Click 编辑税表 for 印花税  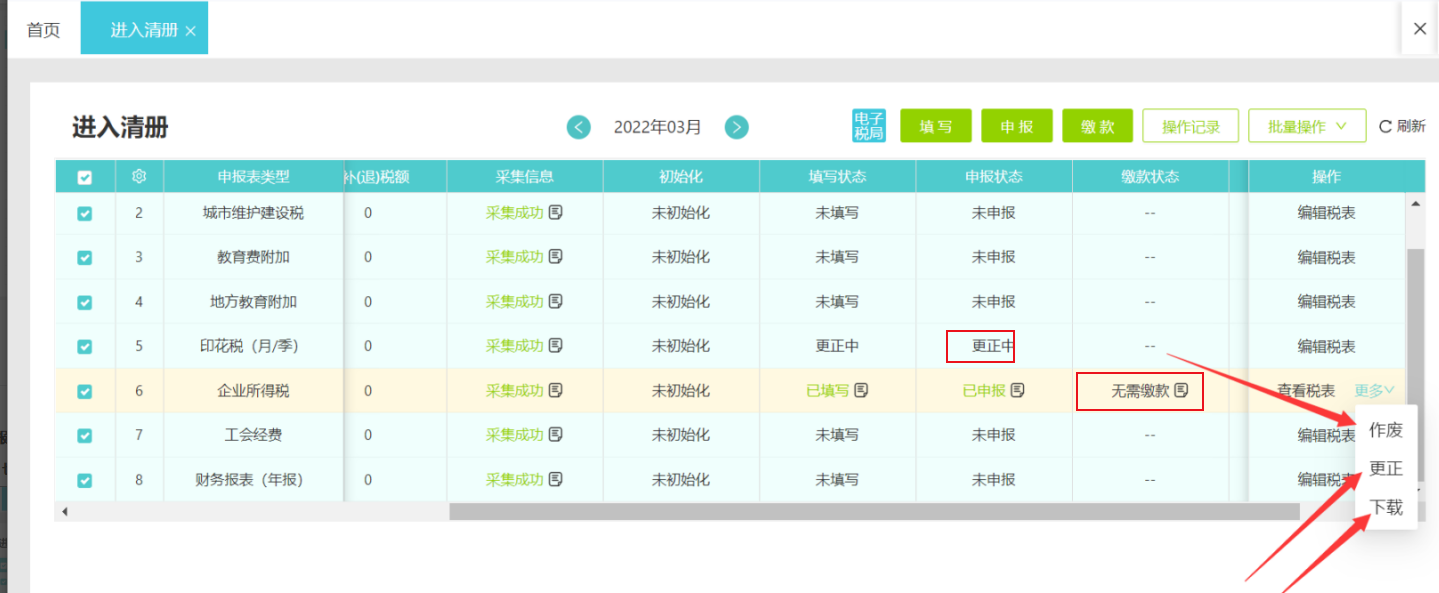point(1326,345)
